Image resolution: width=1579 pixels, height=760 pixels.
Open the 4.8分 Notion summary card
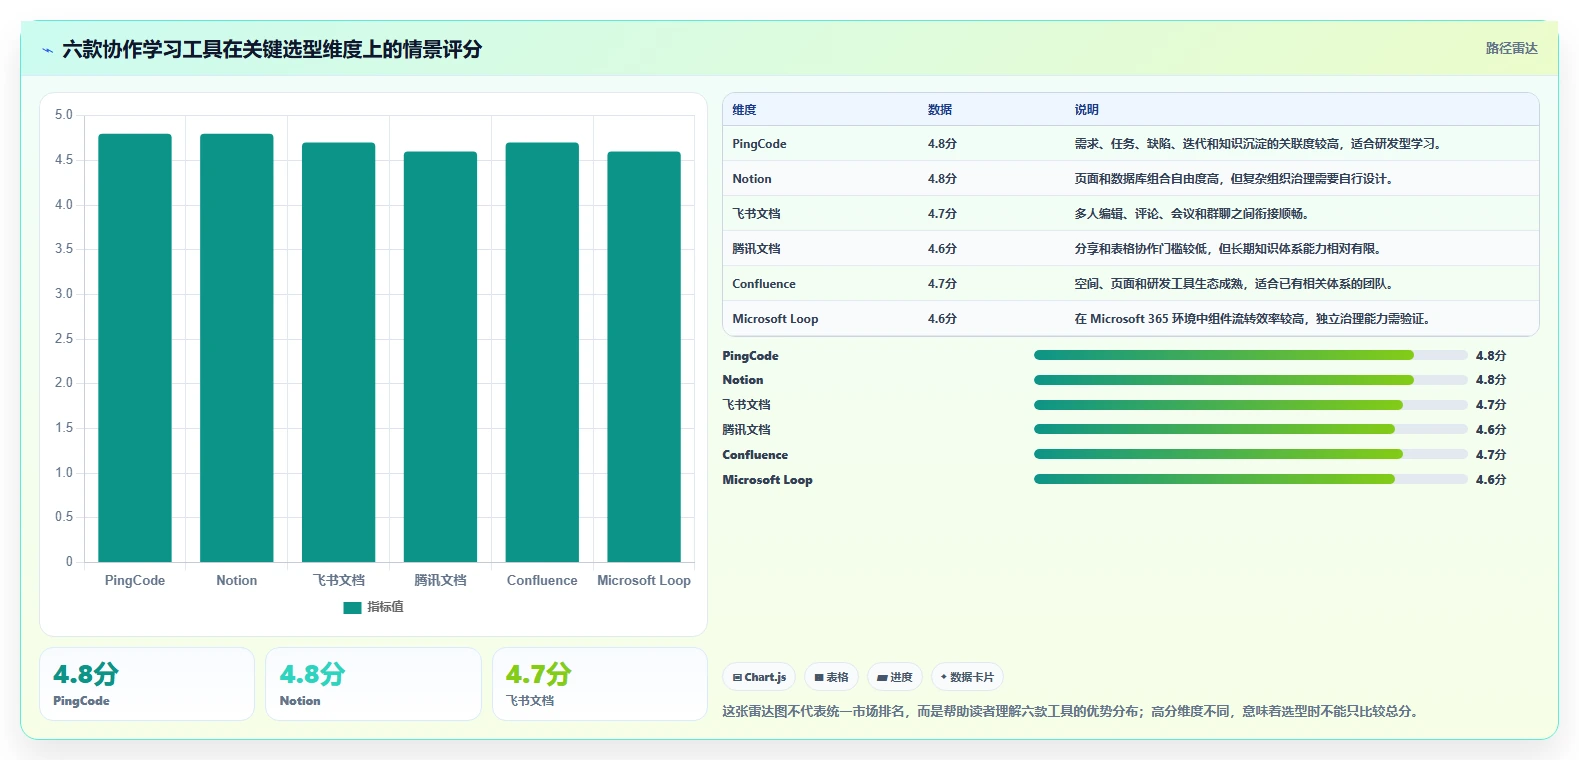point(373,684)
